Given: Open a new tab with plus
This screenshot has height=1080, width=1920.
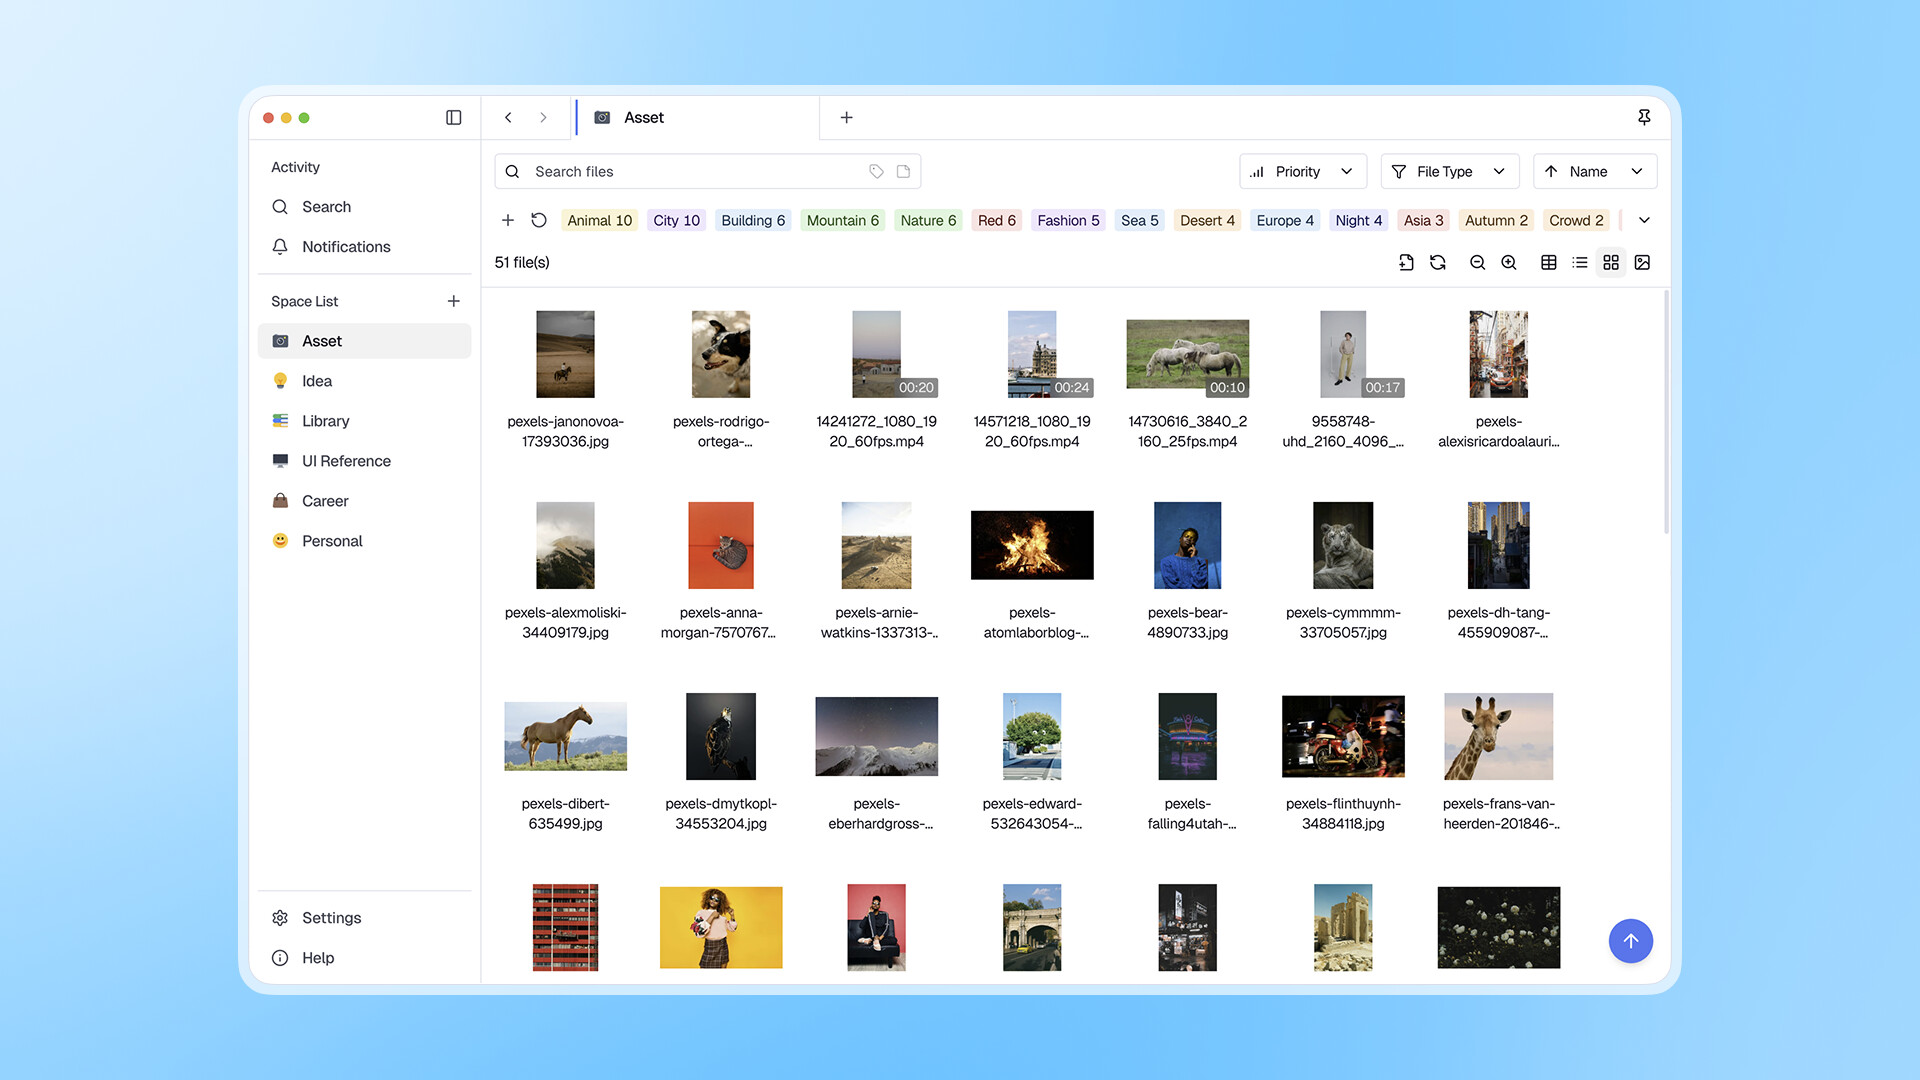Looking at the screenshot, I should click(846, 118).
